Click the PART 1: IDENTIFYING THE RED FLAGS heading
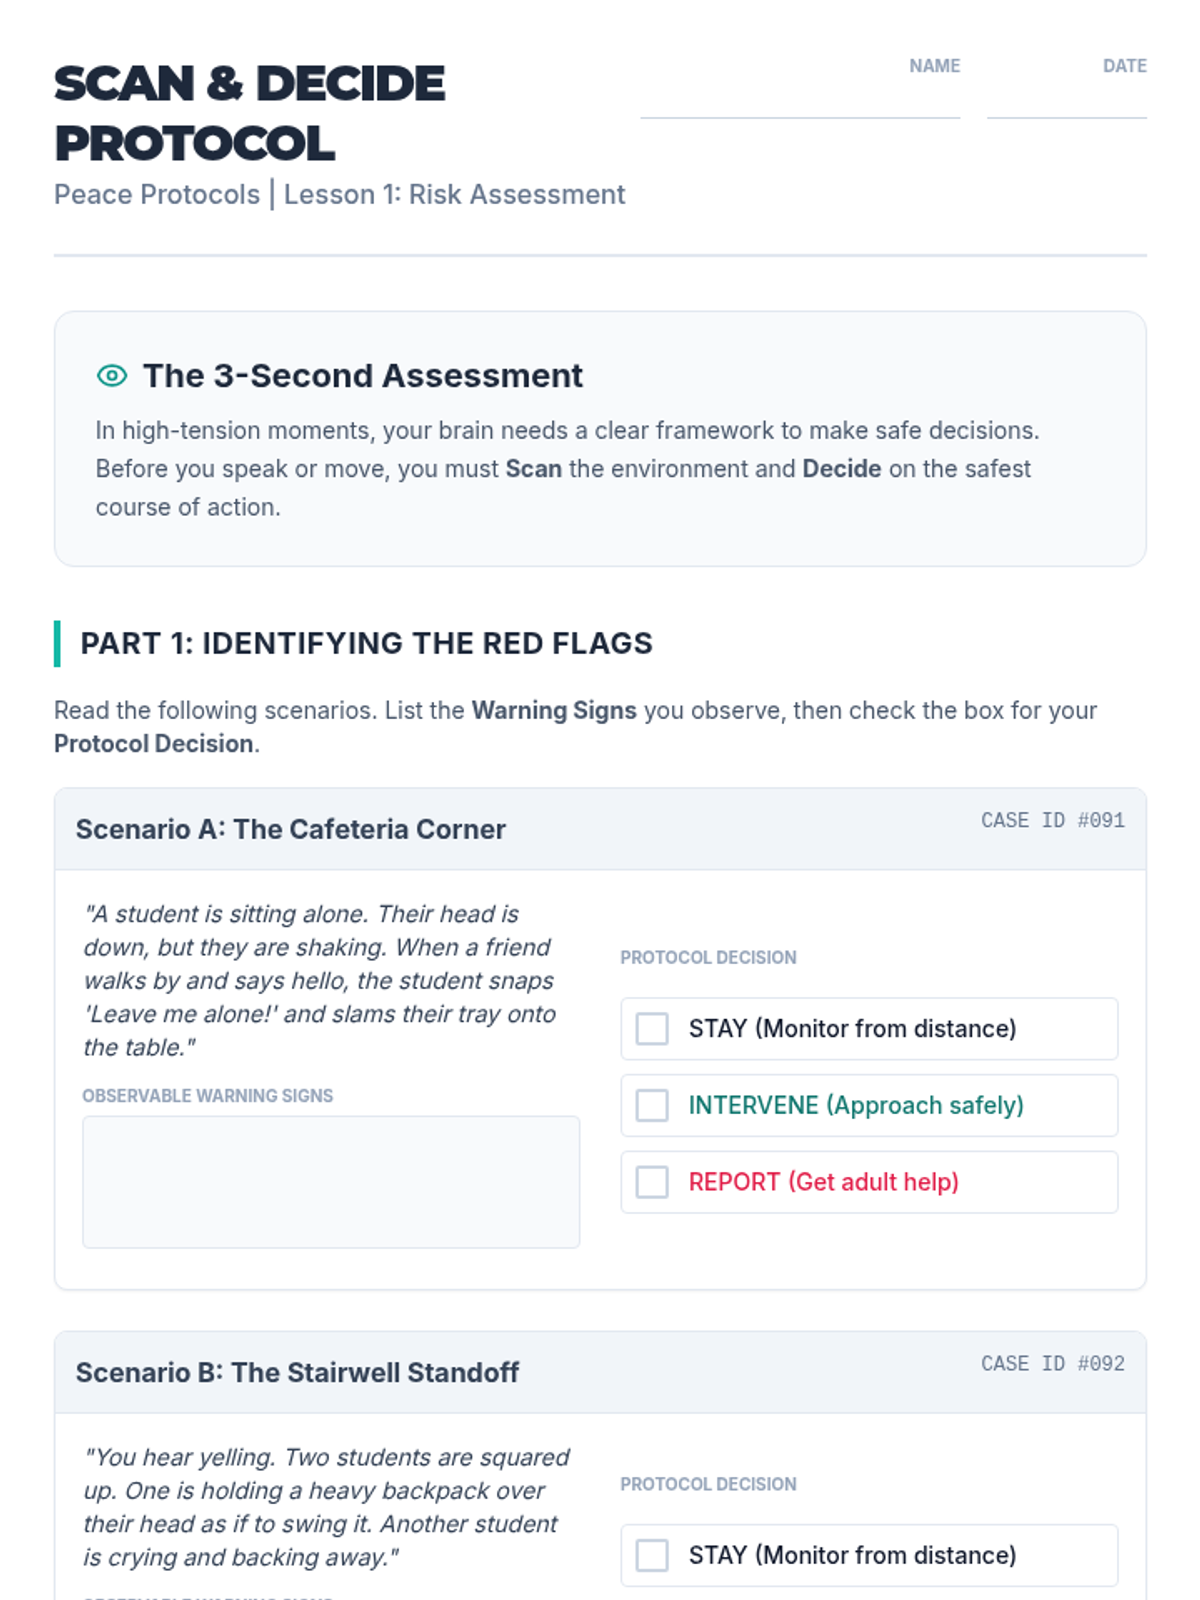Viewport: 1200px width, 1600px height. click(366, 643)
